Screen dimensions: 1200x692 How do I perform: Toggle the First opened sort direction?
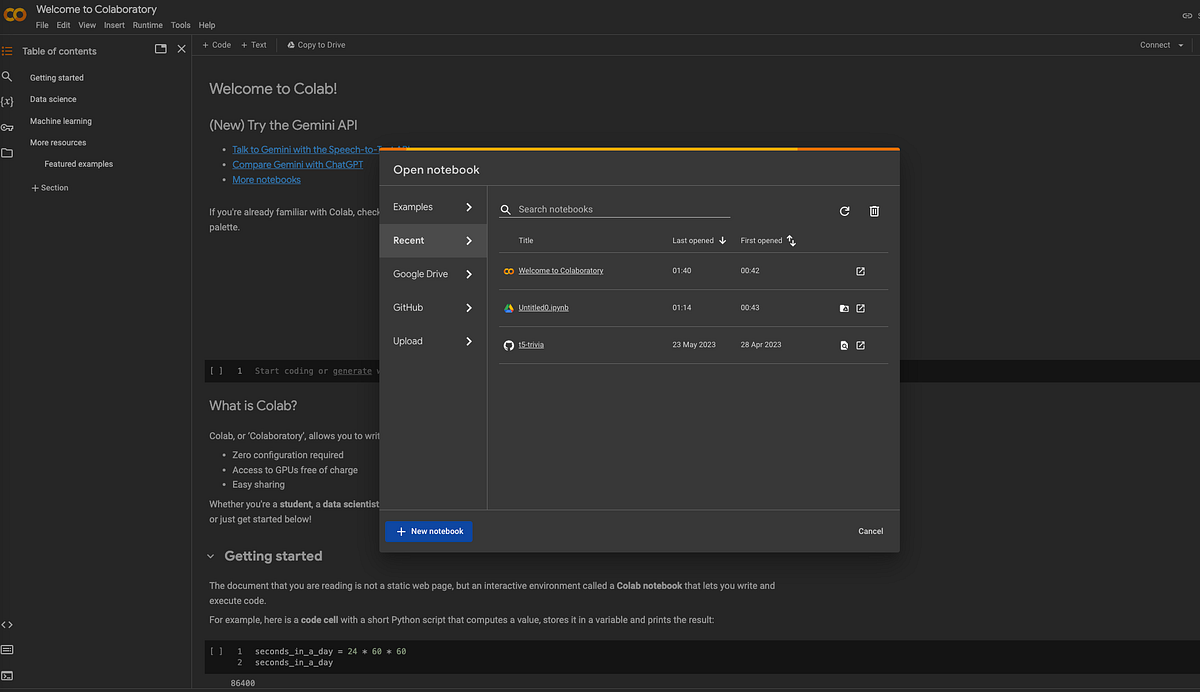[791, 240]
